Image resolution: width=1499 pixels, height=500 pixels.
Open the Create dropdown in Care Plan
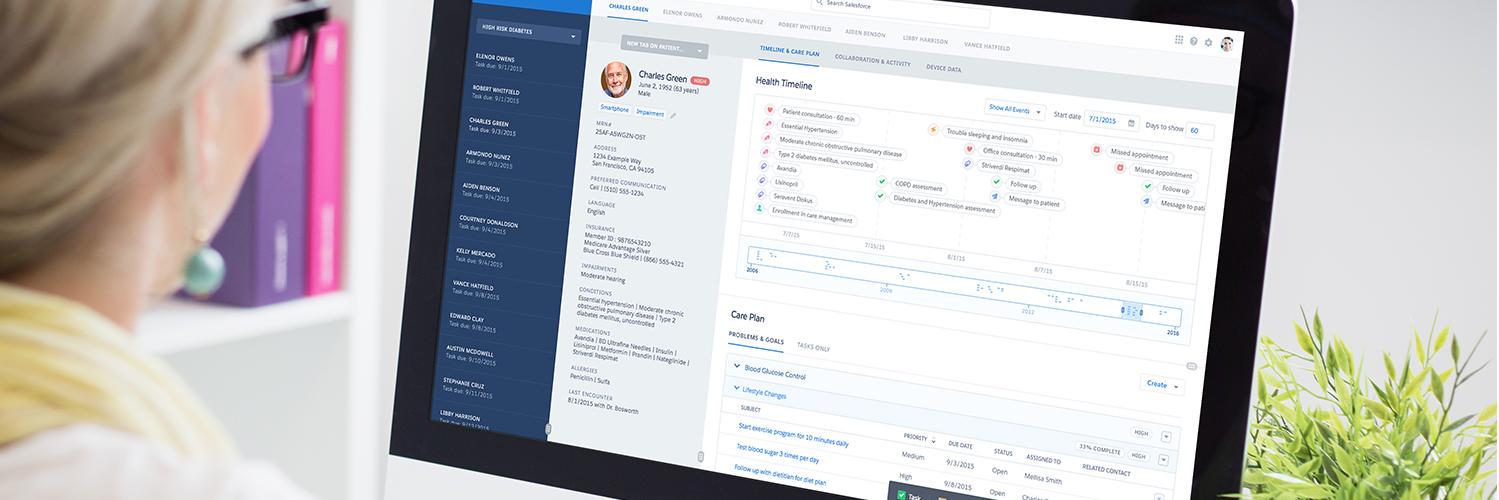coord(1162,385)
